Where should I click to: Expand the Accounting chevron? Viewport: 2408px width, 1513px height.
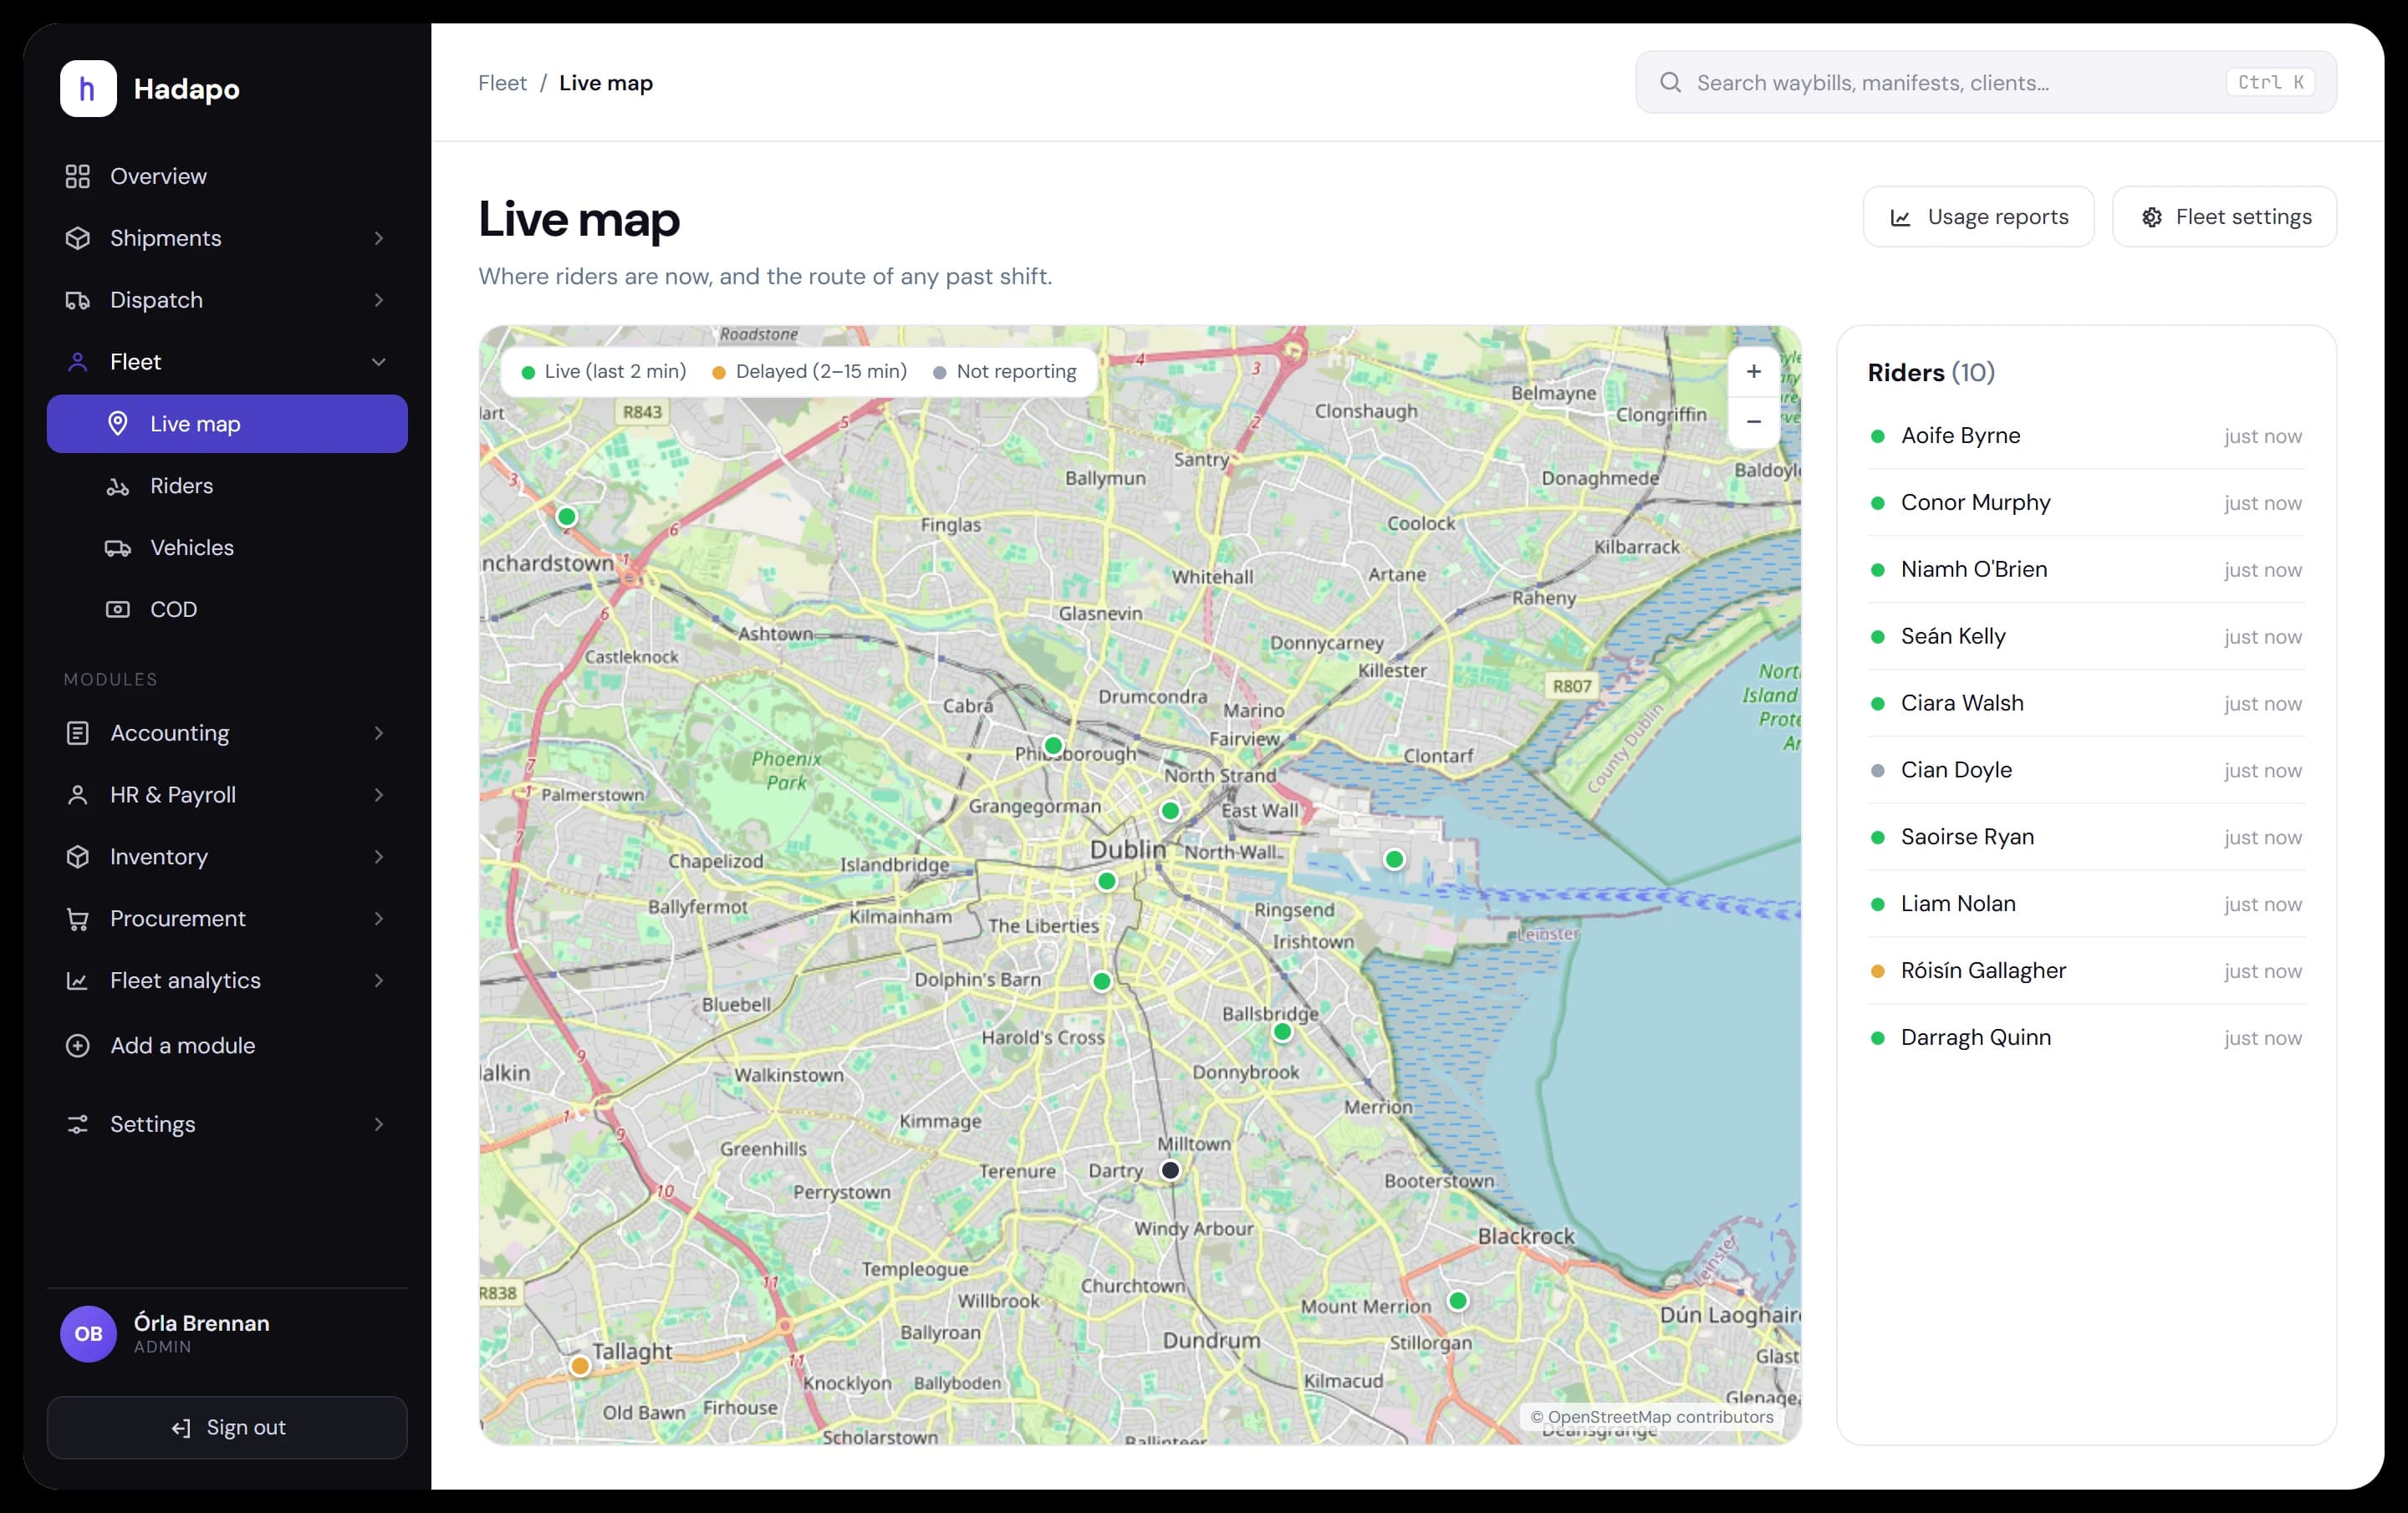(x=379, y=733)
